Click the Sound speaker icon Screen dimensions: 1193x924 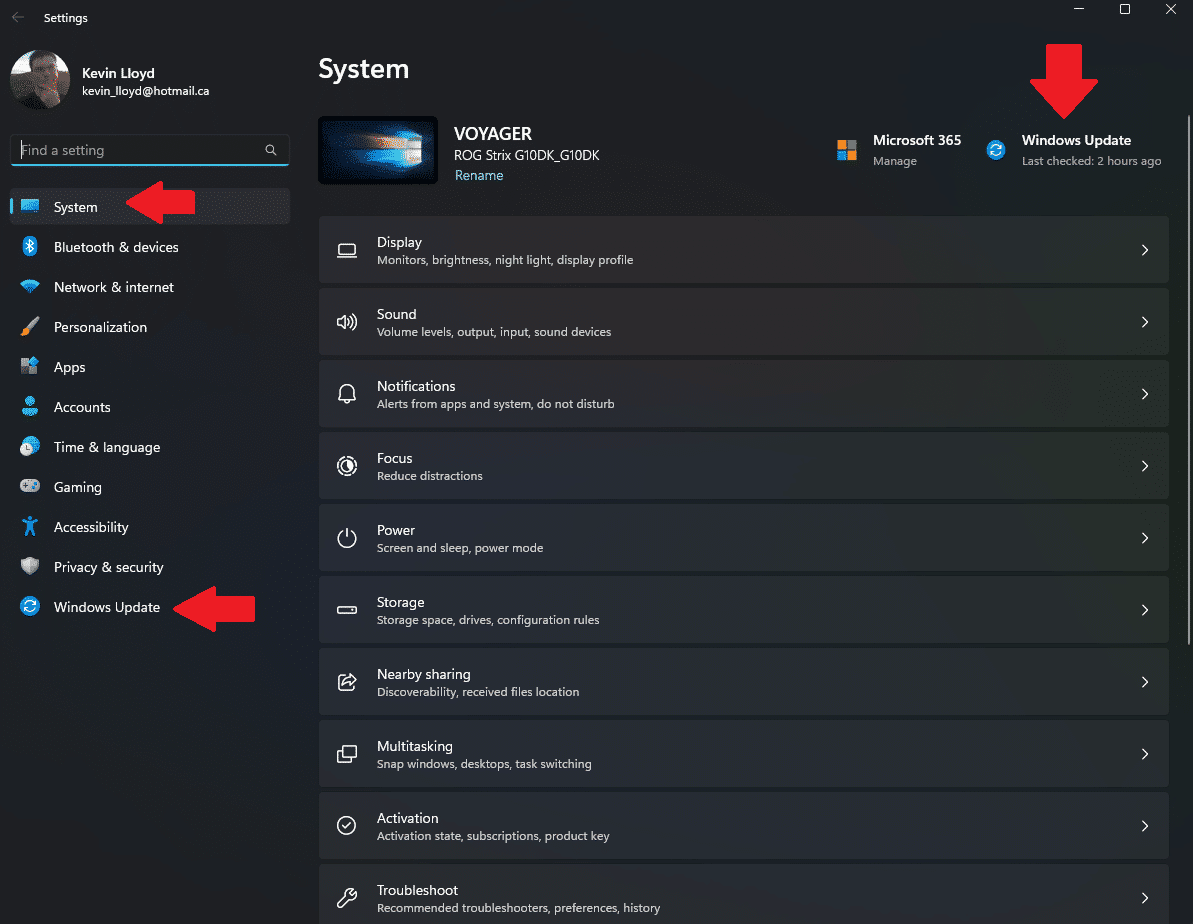pos(347,322)
